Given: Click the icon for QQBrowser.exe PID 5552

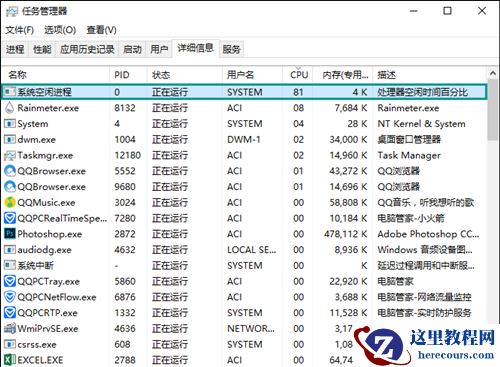Looking at the screenshot, I should click(x=10, y=171).
